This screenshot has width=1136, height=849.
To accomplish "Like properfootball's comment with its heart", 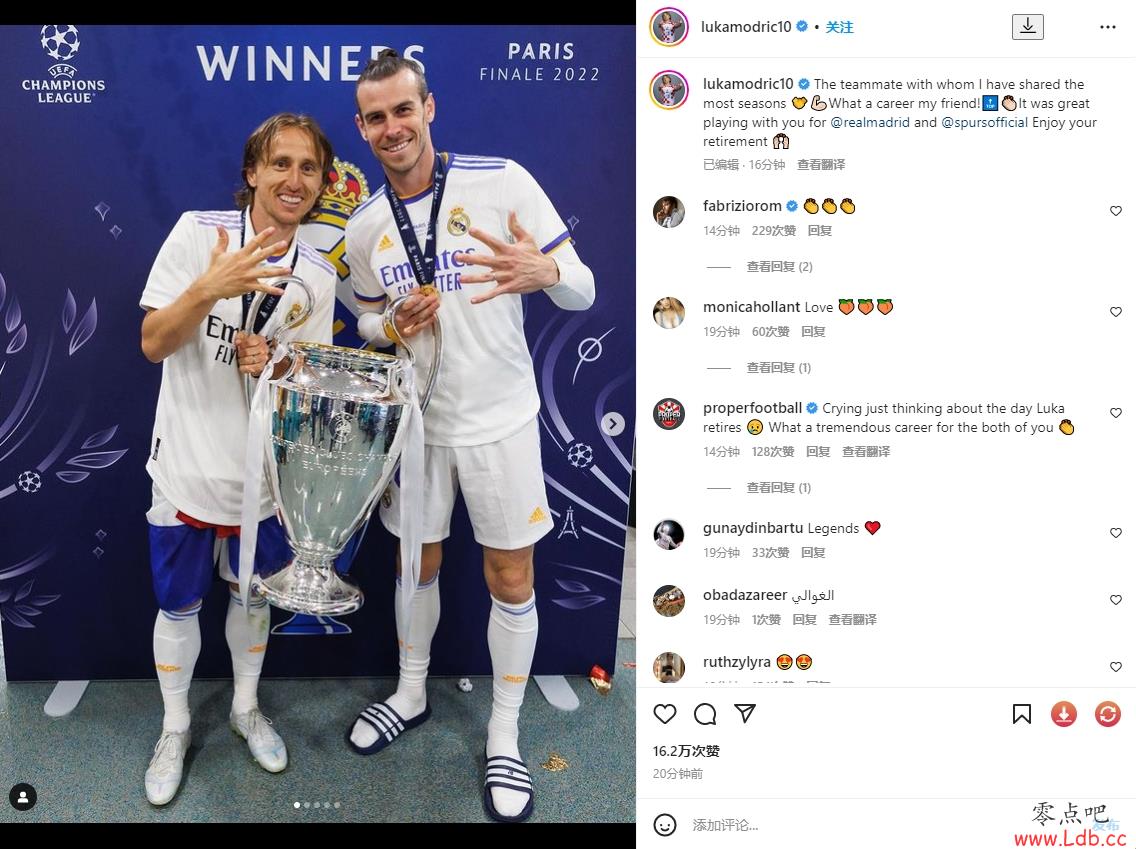I will click(x=1116, y=413).
